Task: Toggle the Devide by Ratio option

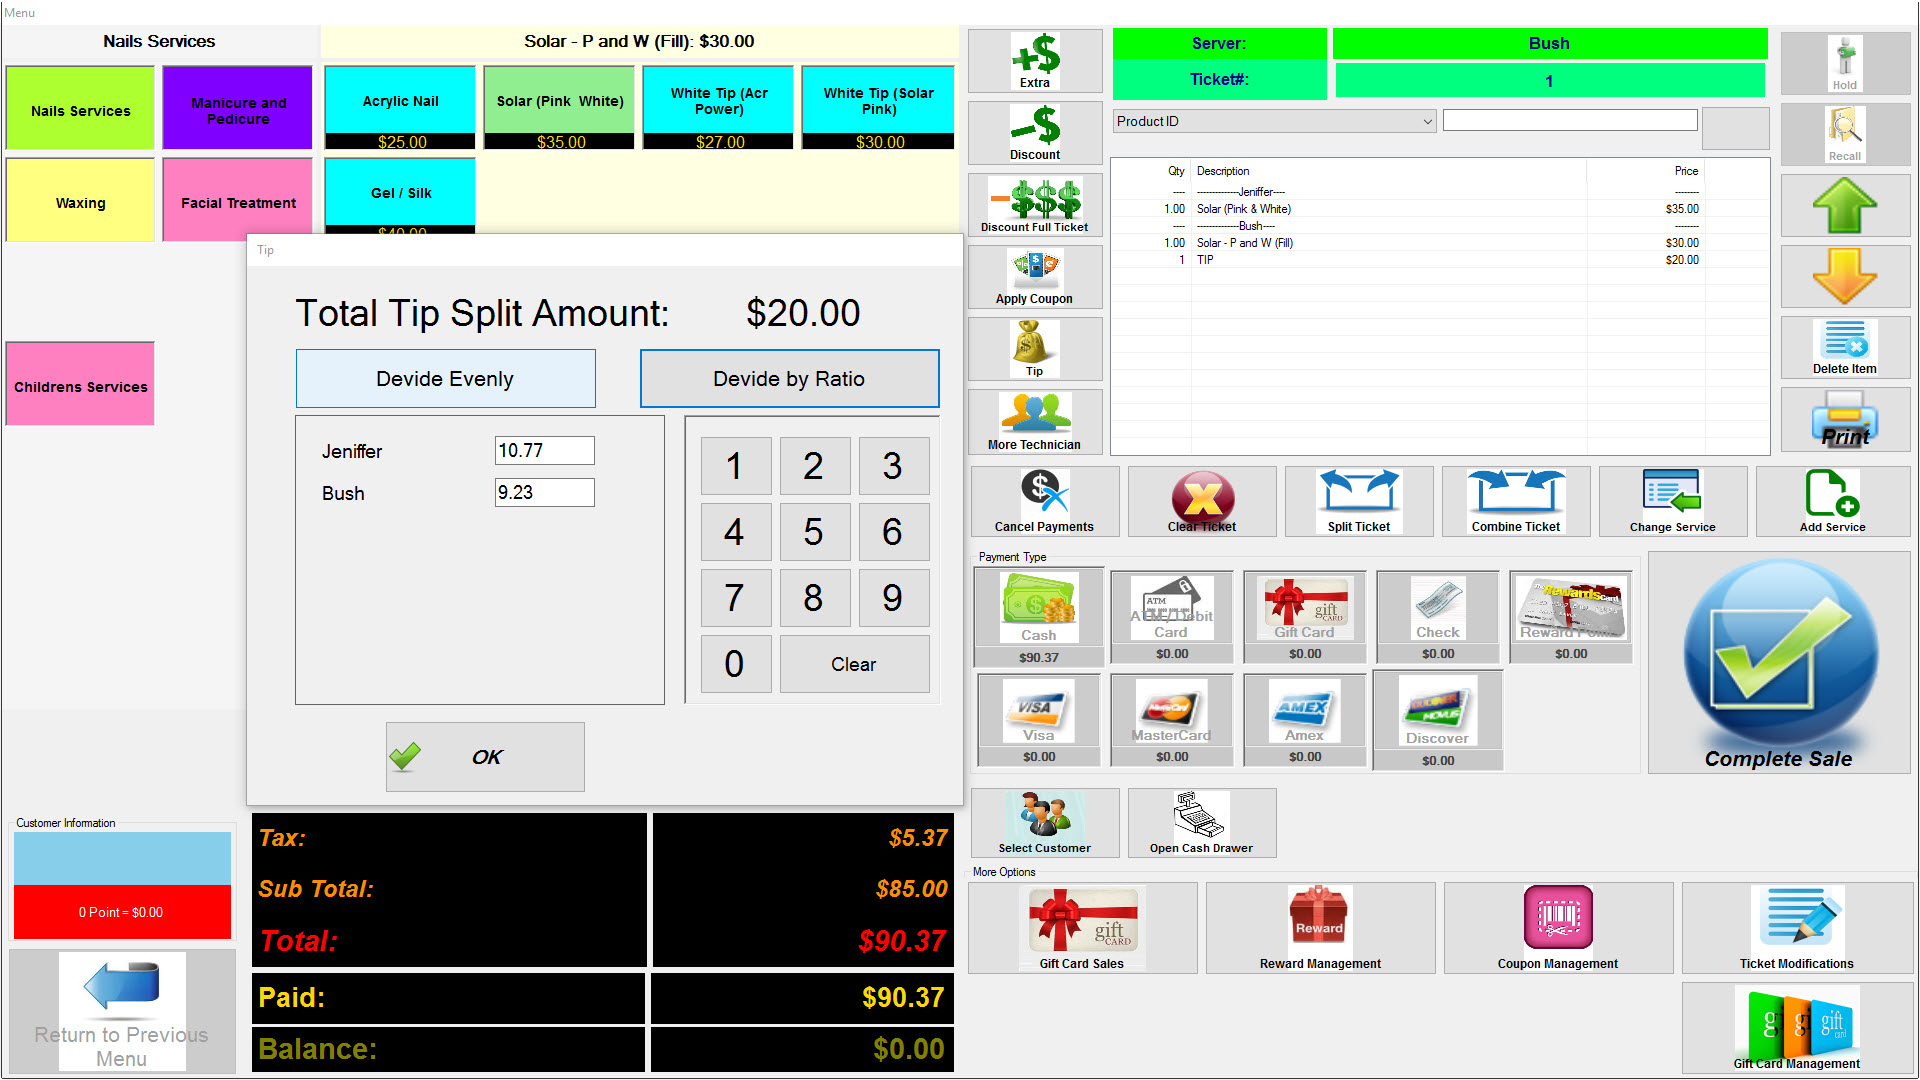Action: (x=789, y=379)
